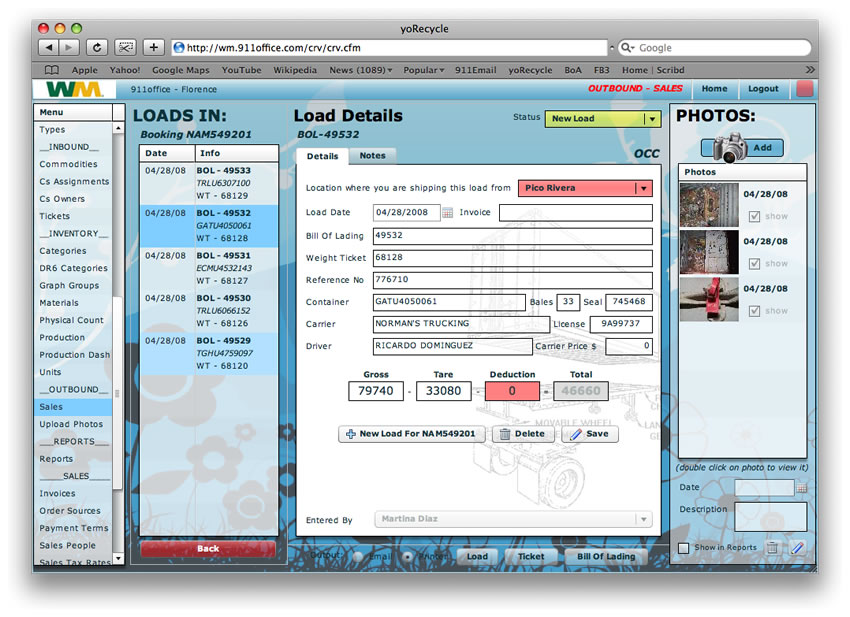Open Upload Photos in the side menu
The height and width of the screenshot is (617, 850).
71,424
